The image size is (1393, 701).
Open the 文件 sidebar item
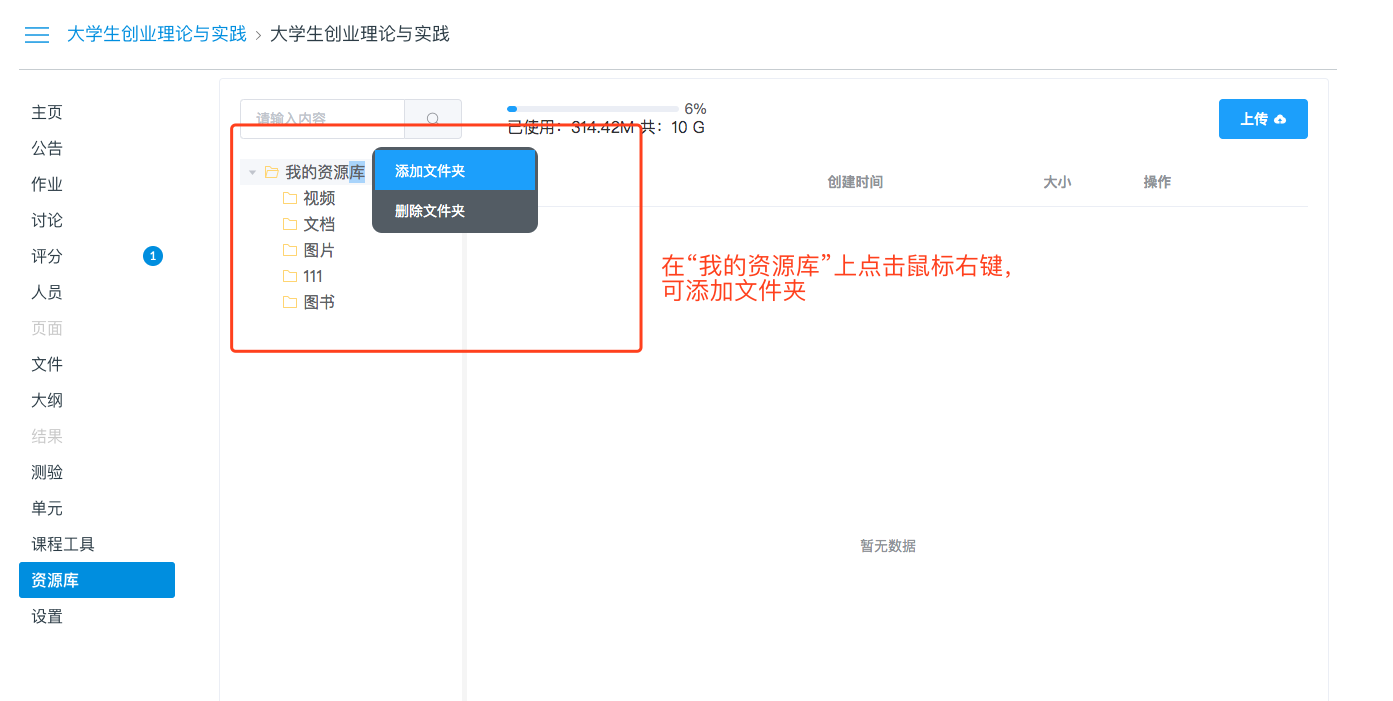click(47, 364)
